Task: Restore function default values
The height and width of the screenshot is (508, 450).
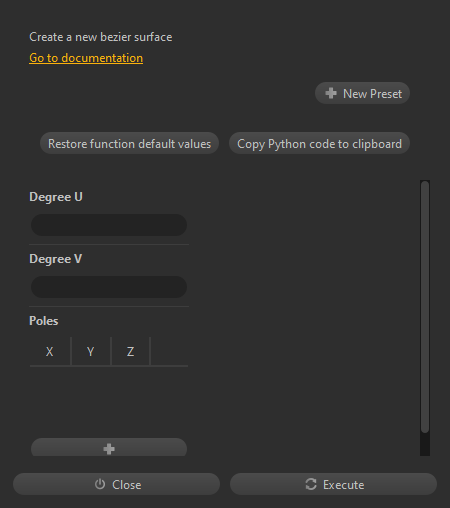Action: (129, 144)
